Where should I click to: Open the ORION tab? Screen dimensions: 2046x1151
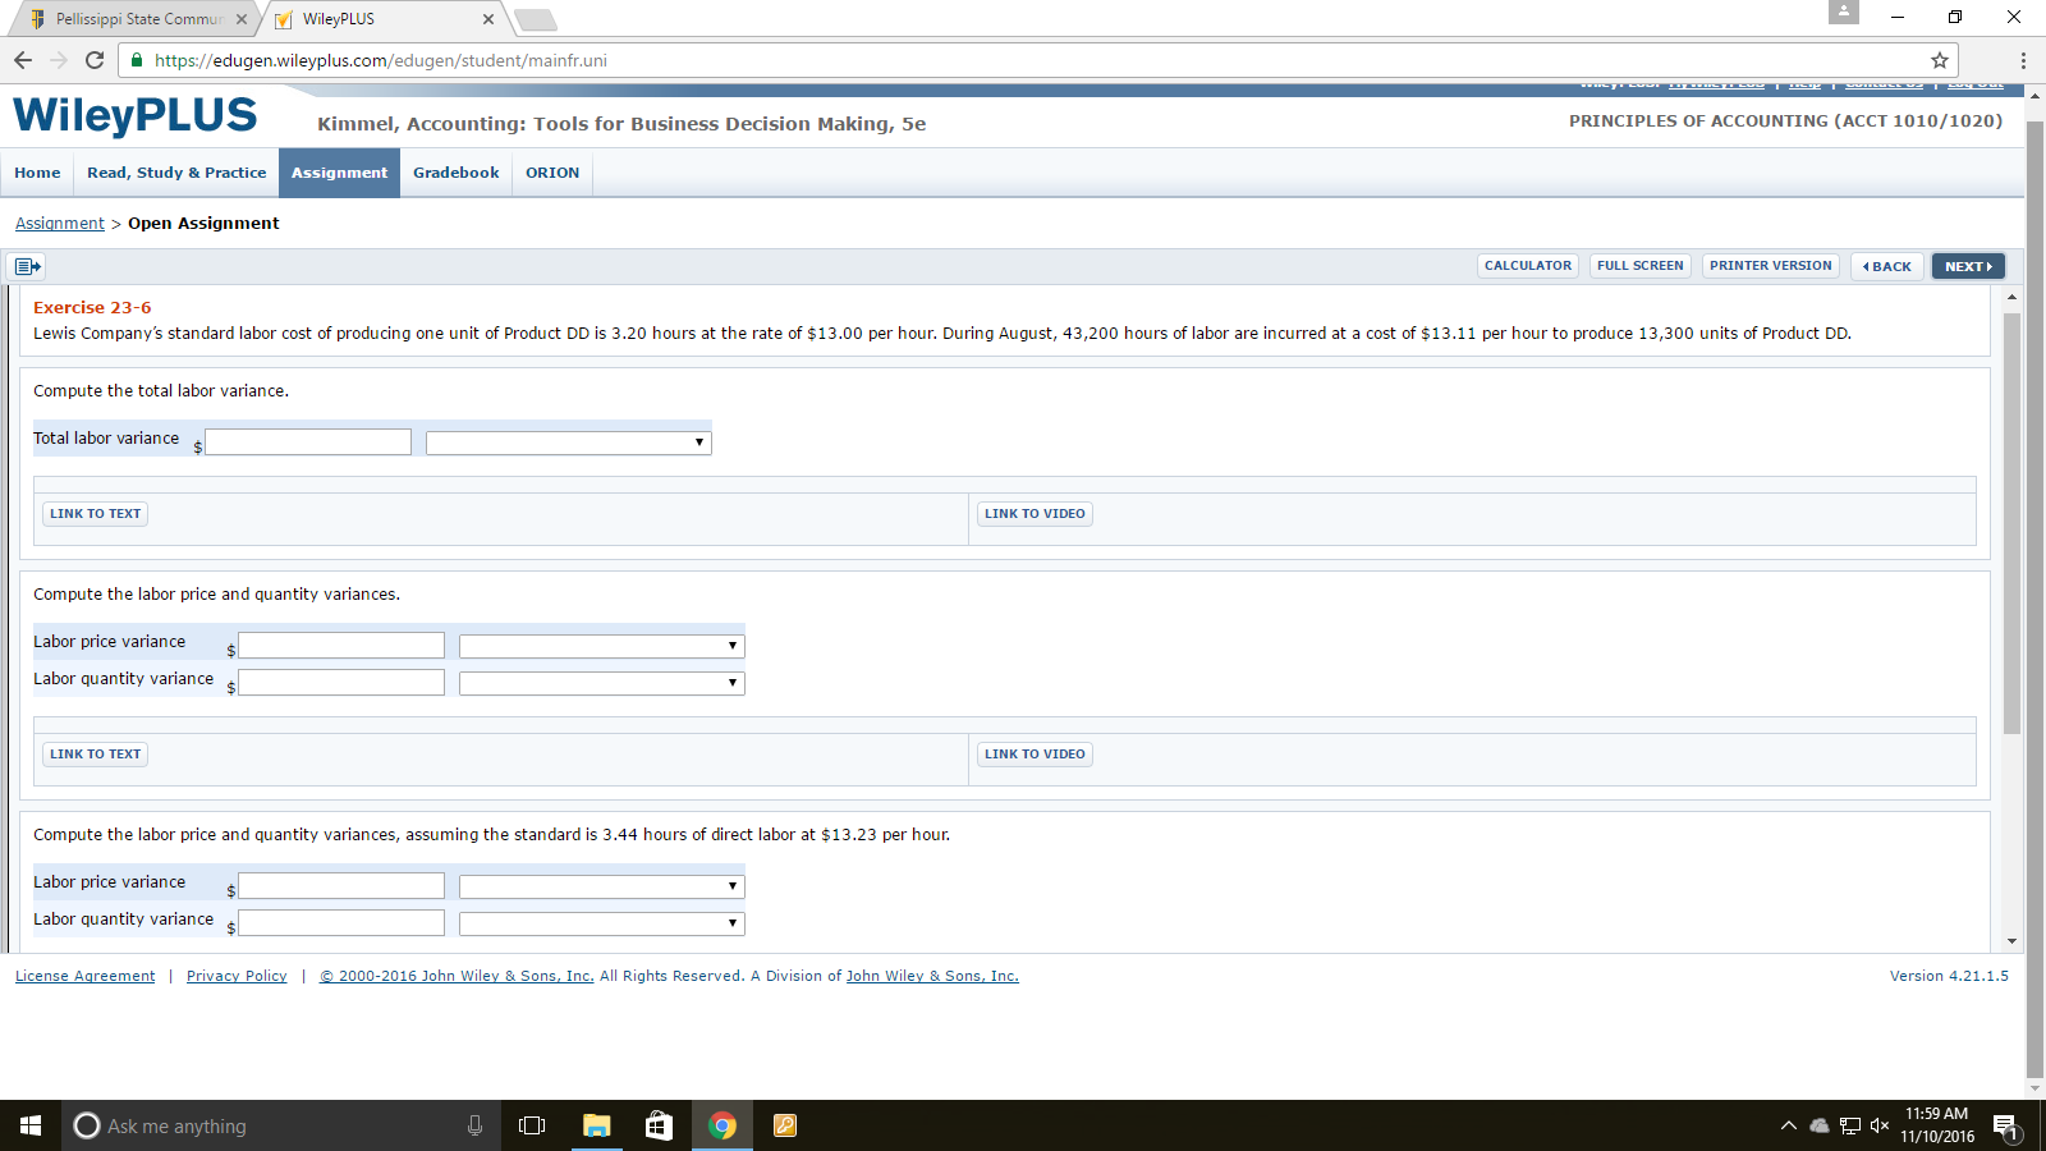pos(552,172)
